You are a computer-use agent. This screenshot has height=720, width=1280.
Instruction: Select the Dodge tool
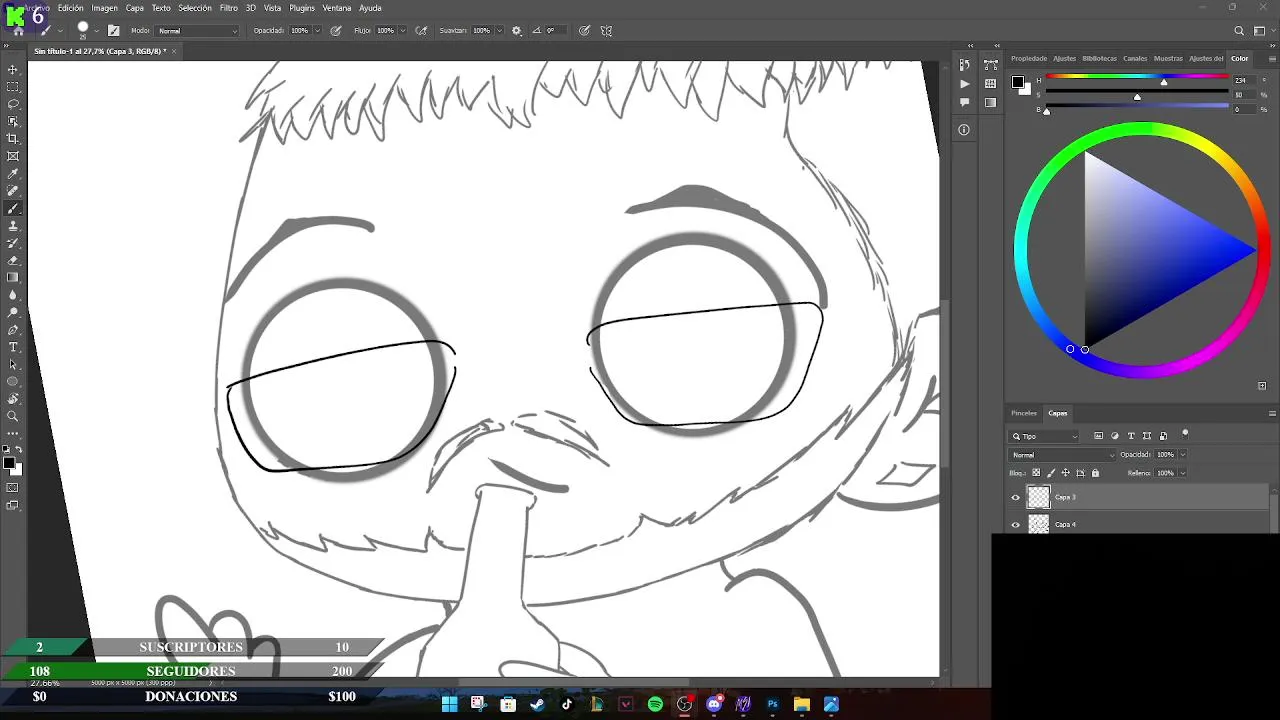click(13, 312)
